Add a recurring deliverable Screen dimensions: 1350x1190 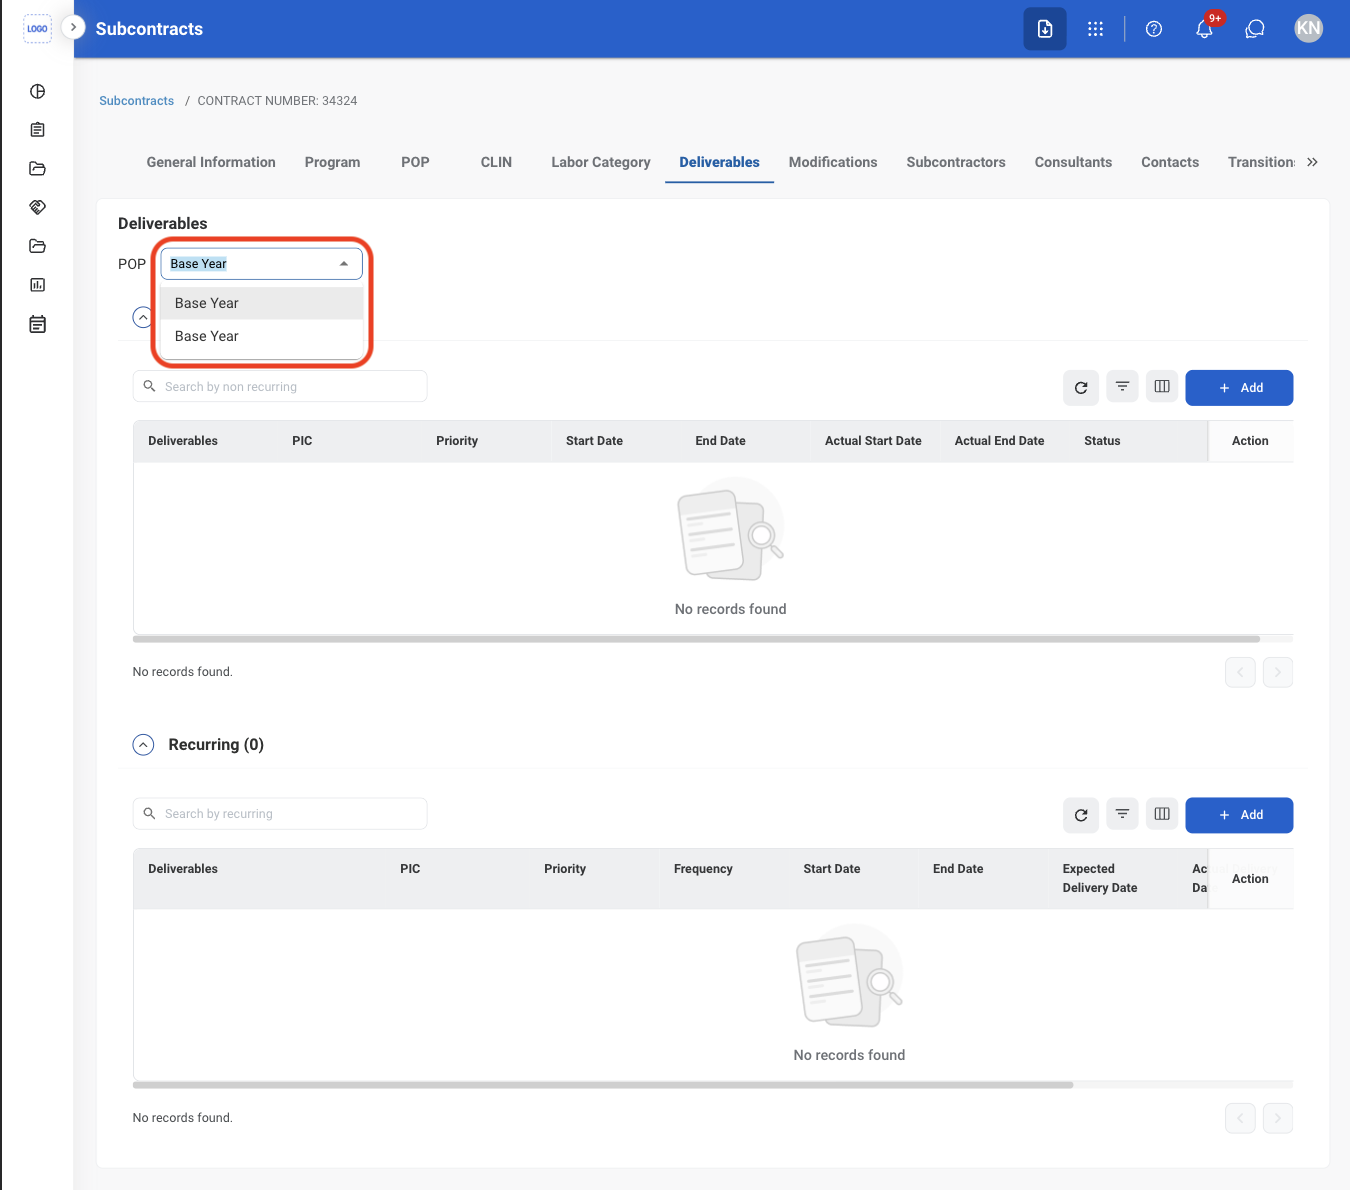(x=1239, y=815)
